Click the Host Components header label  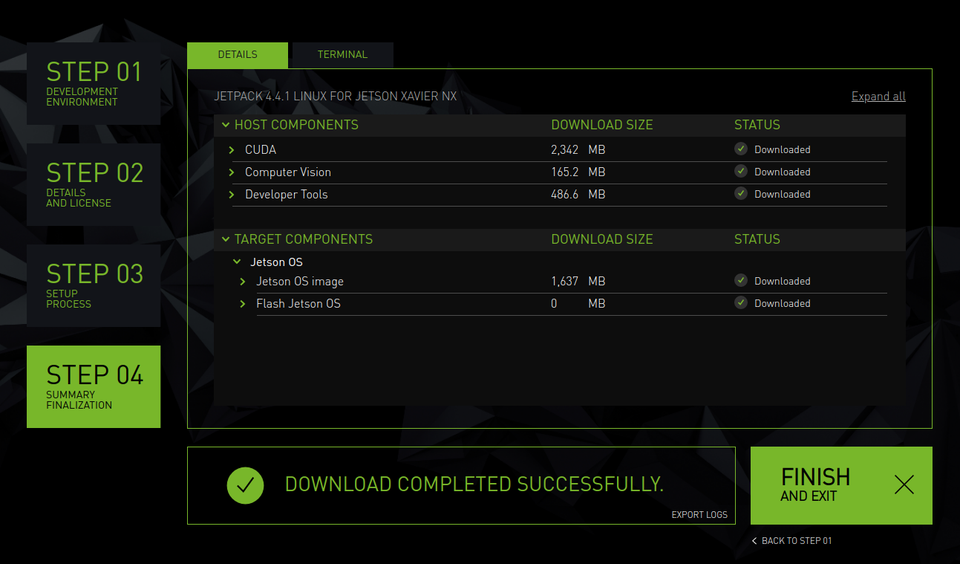(x=296, y=125)
